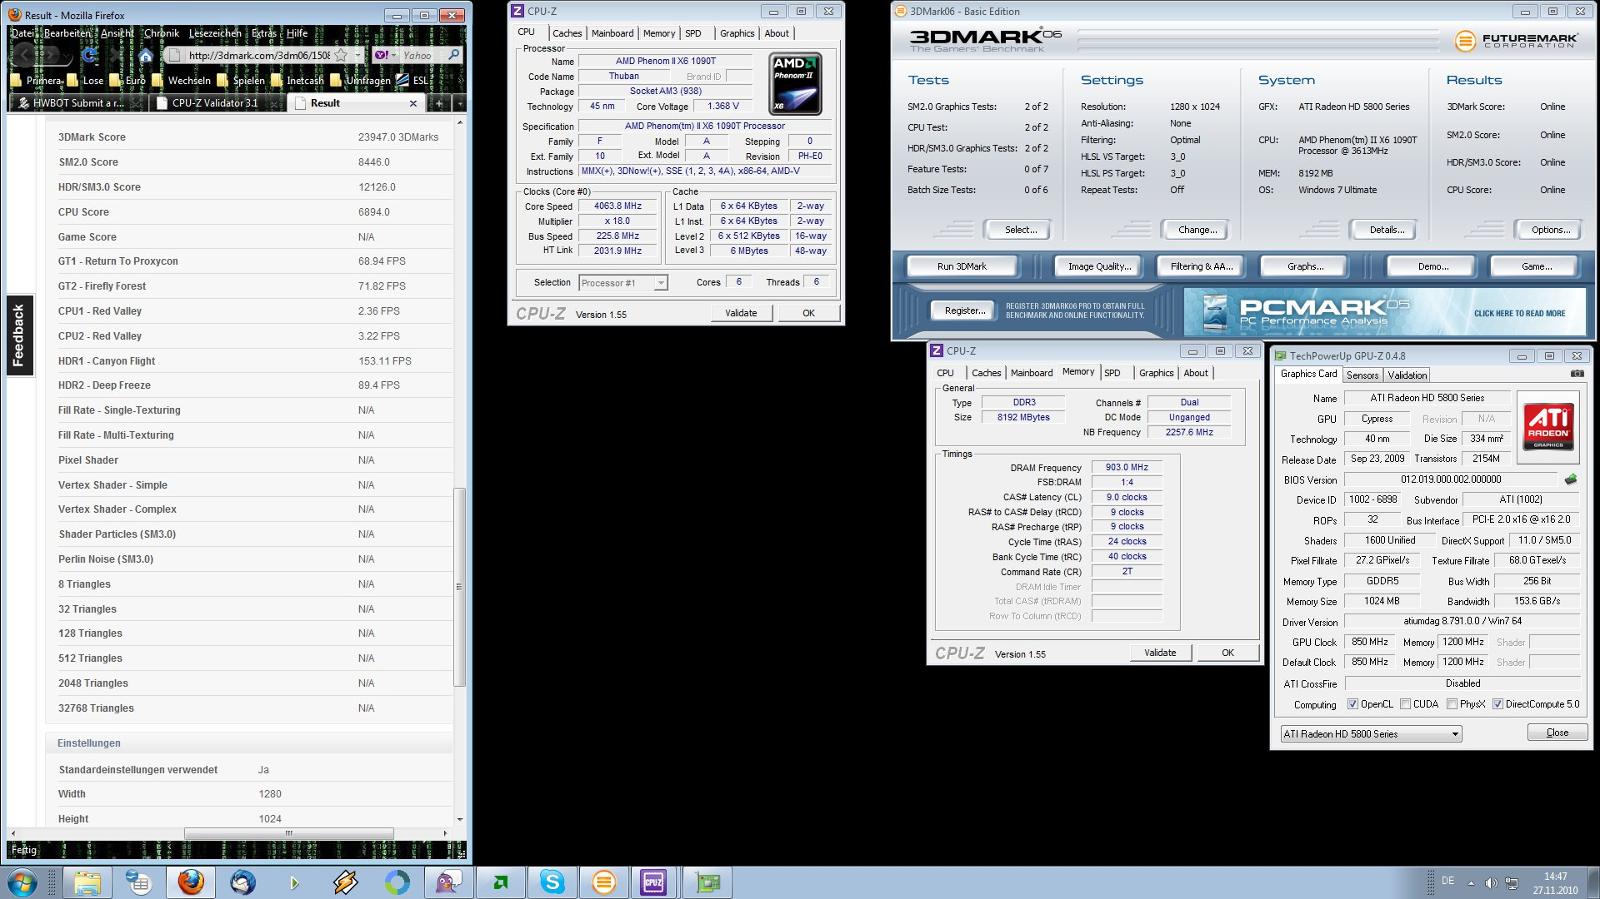The height and width of the screenshot is (899, 1600).
Task: Open the Yahoo search engine dropdown
Action: pyautogui.click(x=385, y=55)
